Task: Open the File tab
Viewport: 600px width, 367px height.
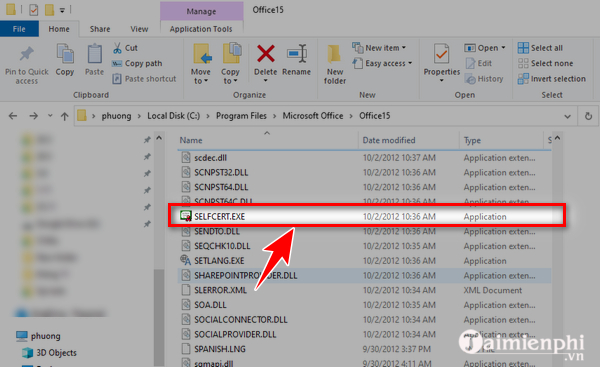Action: coord(19,29)
